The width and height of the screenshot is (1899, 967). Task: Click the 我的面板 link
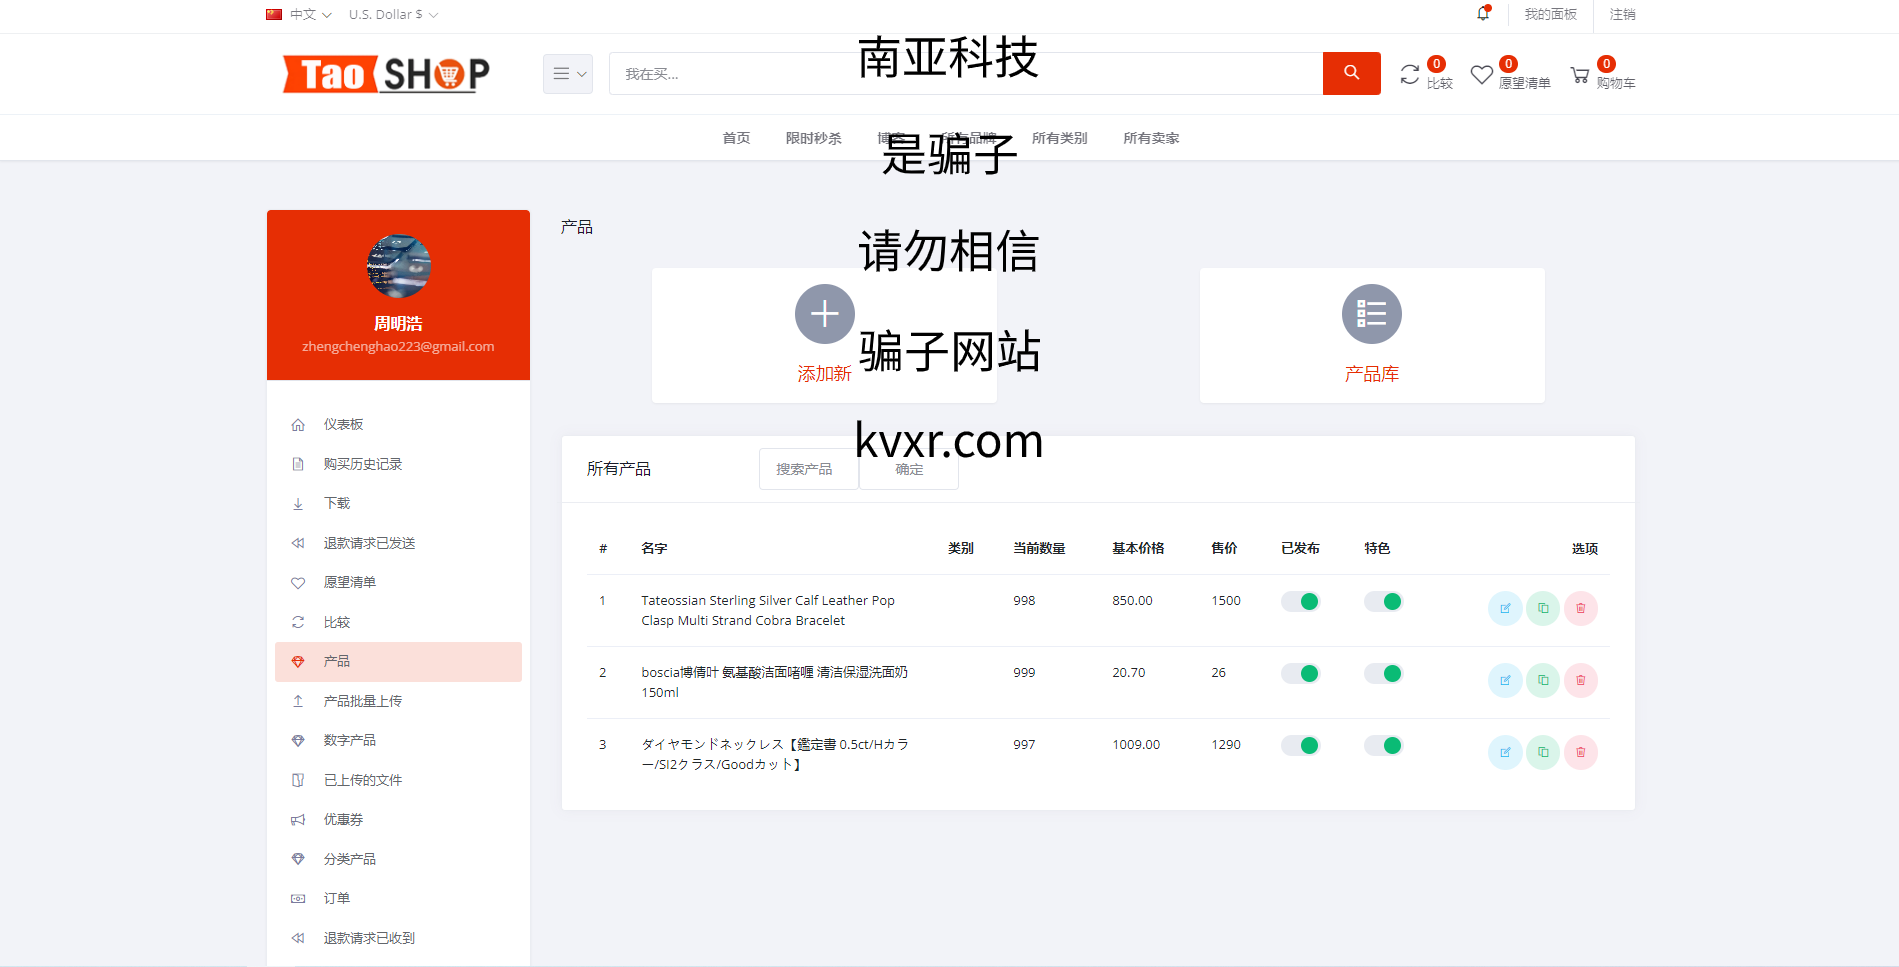click(x=1550, y=14)
